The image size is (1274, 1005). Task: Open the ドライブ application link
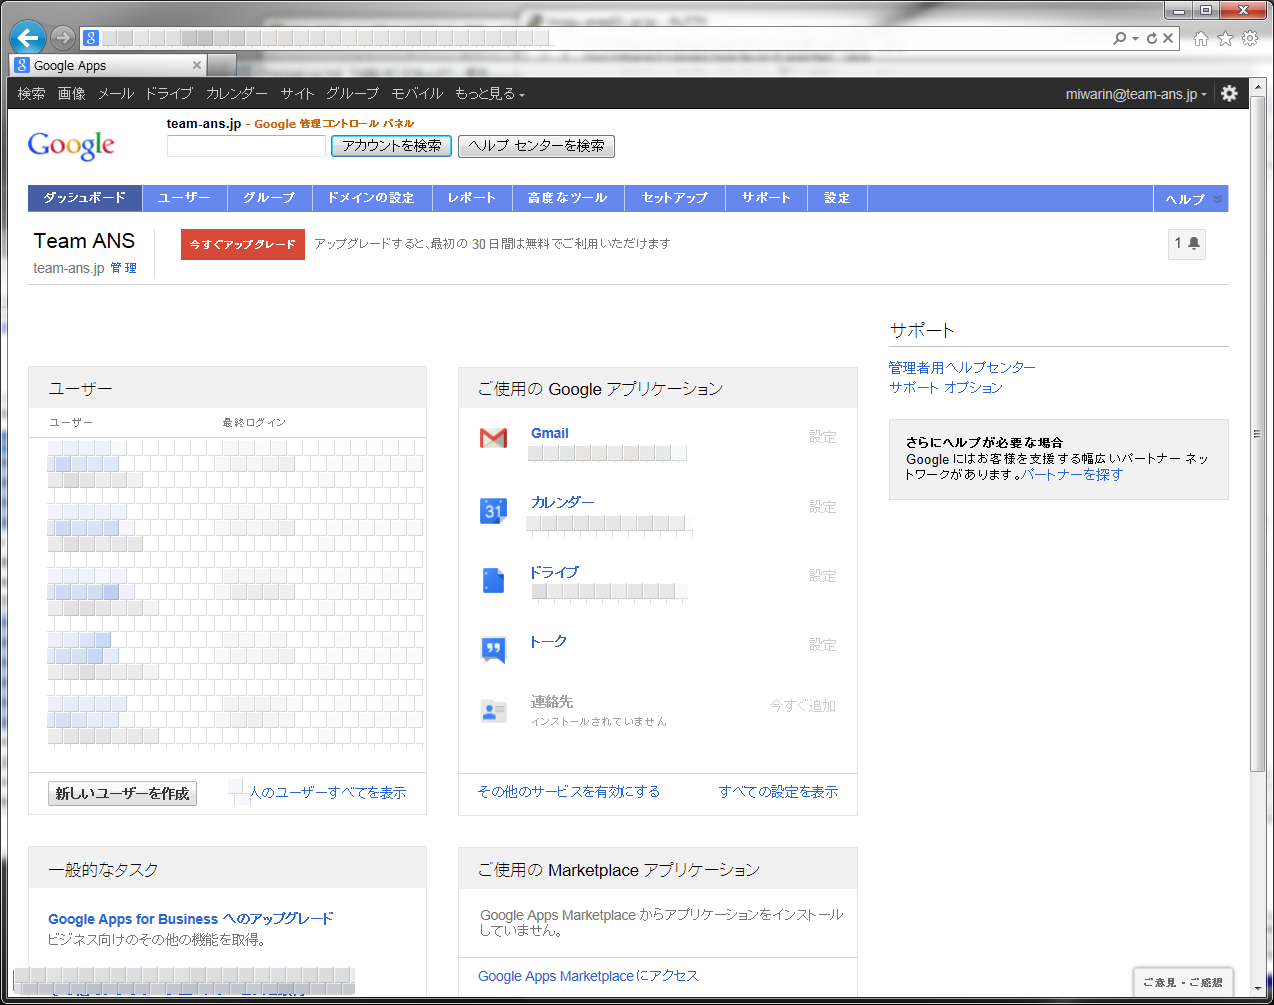click(x=555, y=572)
